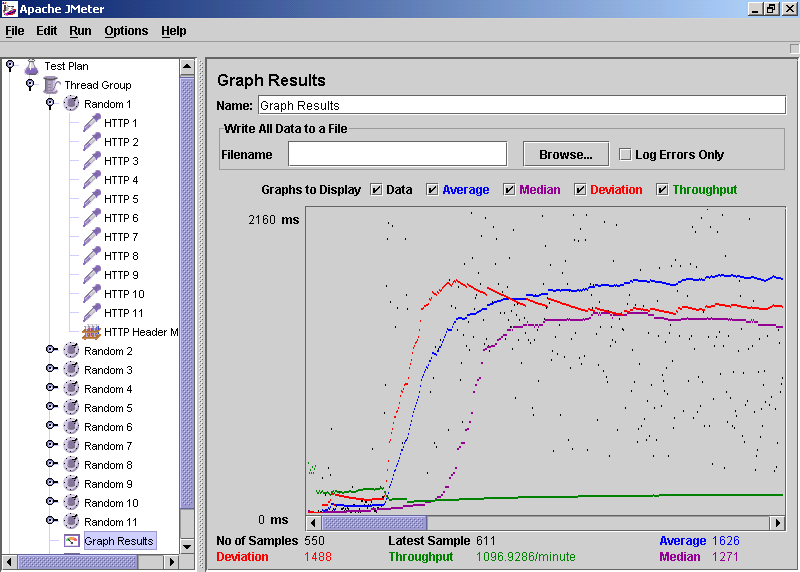800x572 pixels.
Task: Open the Run menu
Action: pyautogui.click(x=80, y=31)
